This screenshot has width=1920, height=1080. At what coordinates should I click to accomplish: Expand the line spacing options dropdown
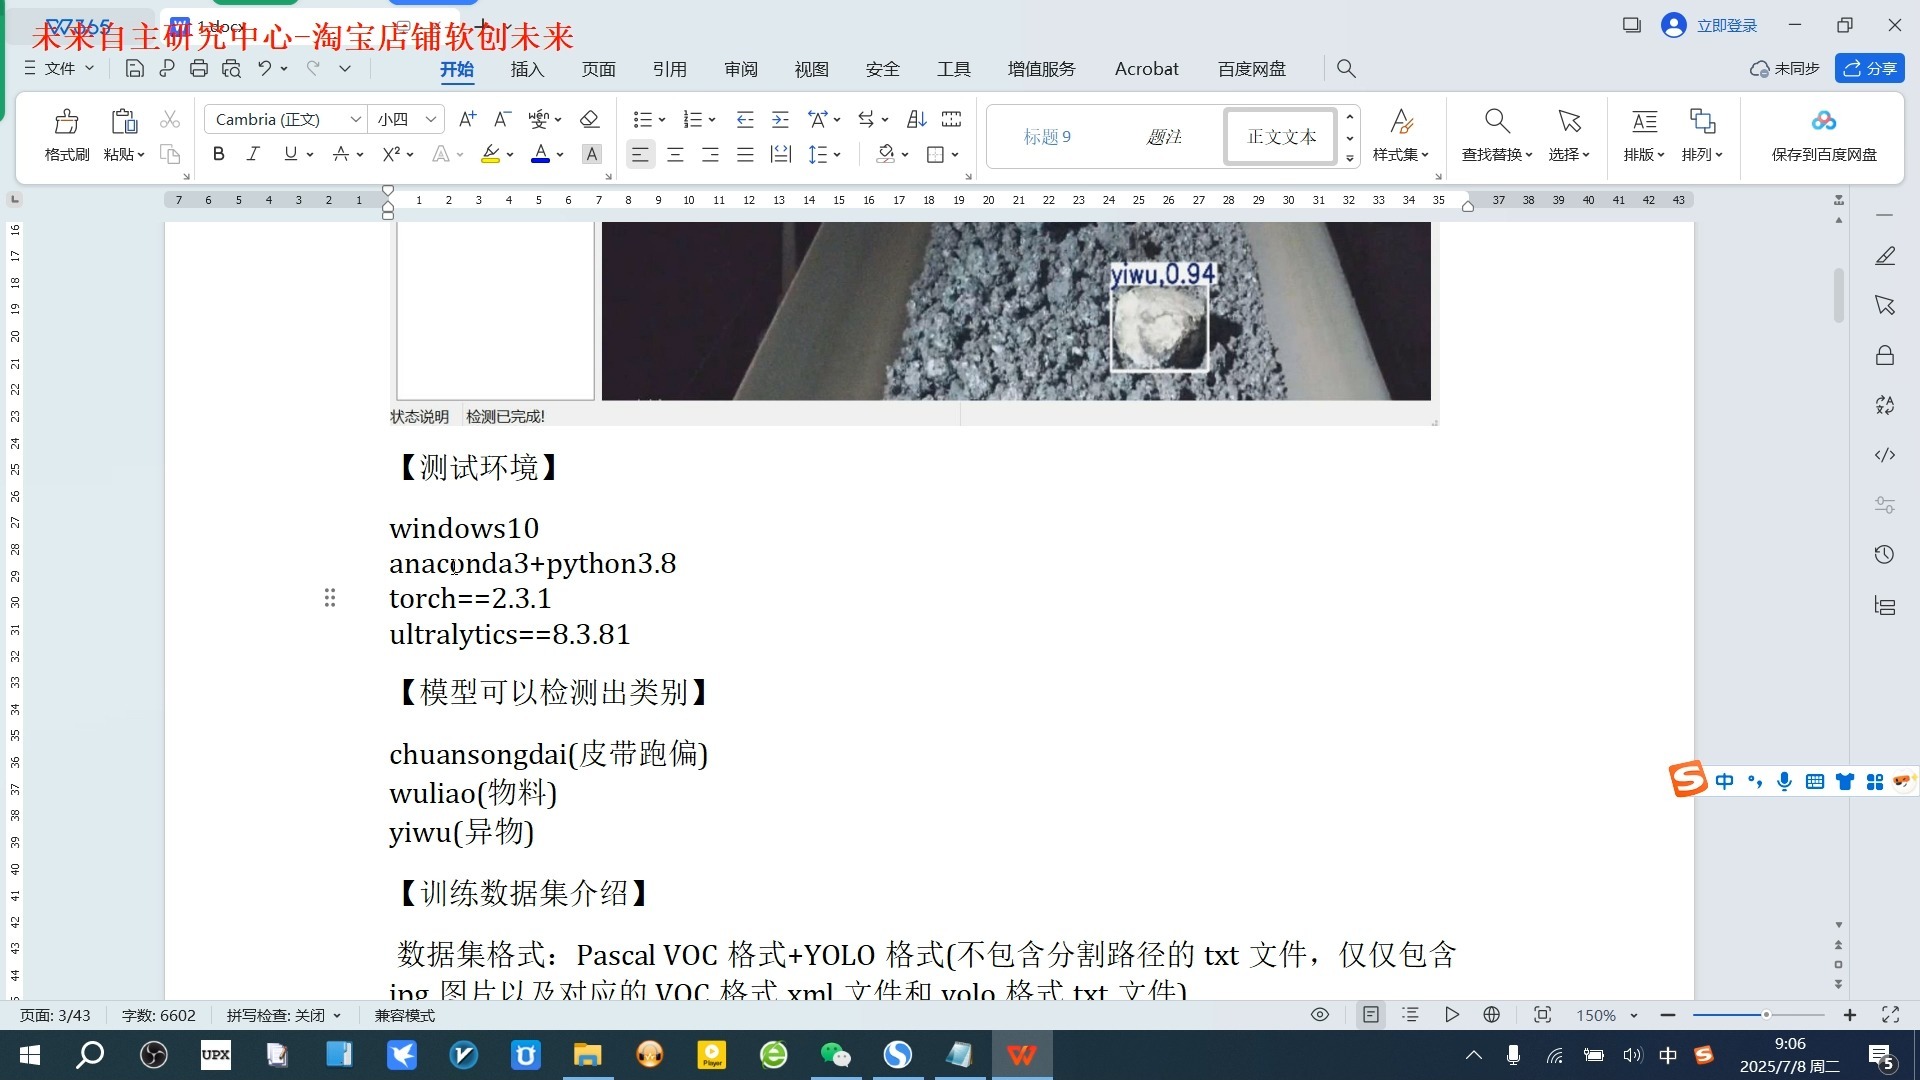coord(838,154)
